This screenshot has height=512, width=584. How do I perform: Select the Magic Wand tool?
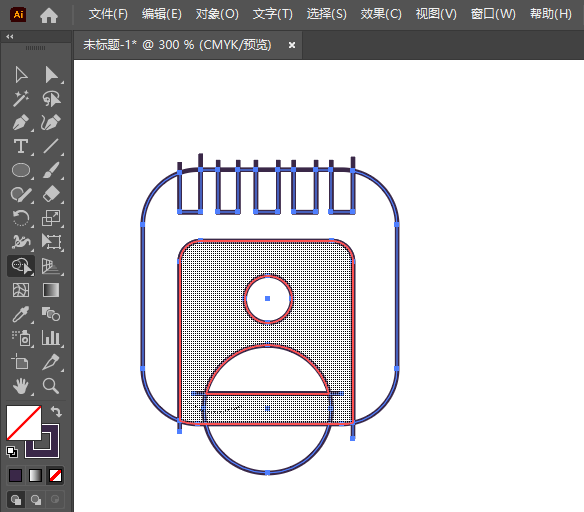pos(21,98)
